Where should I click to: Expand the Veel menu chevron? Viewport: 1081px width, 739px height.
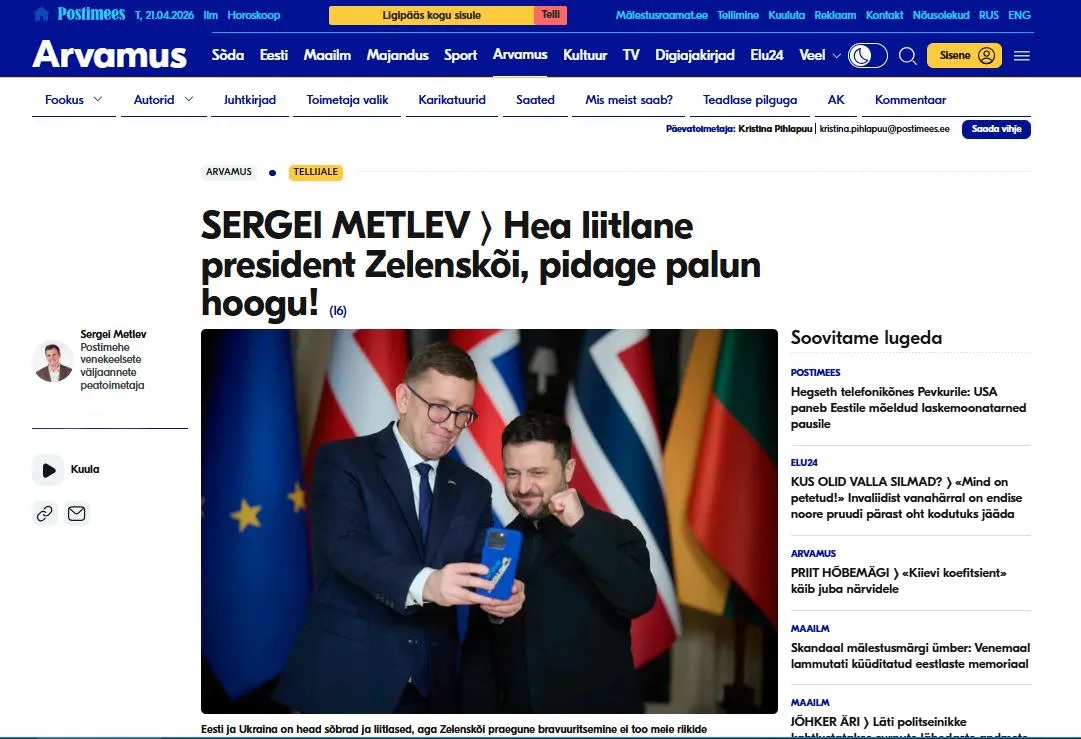point(836,56)
